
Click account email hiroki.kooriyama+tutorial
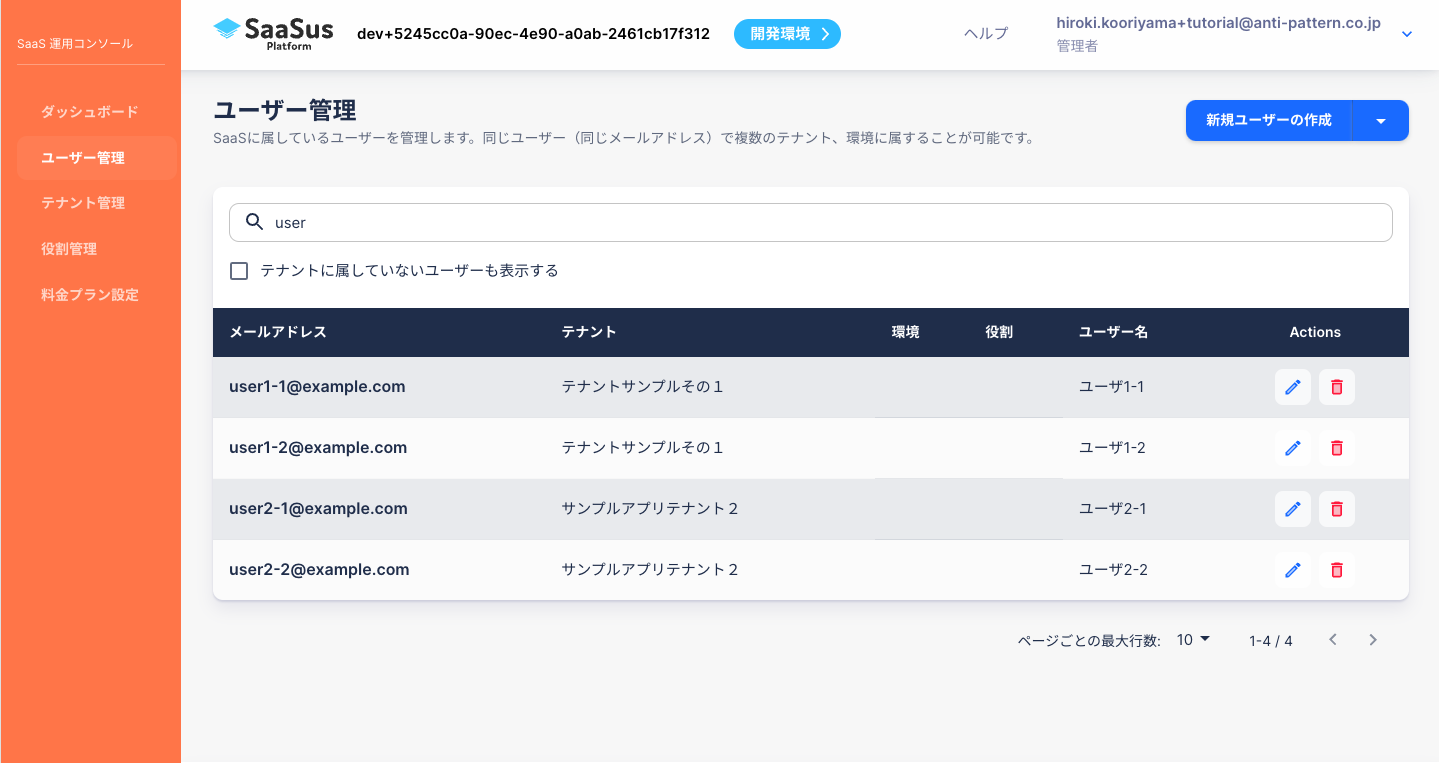(x=1218, y=23)
